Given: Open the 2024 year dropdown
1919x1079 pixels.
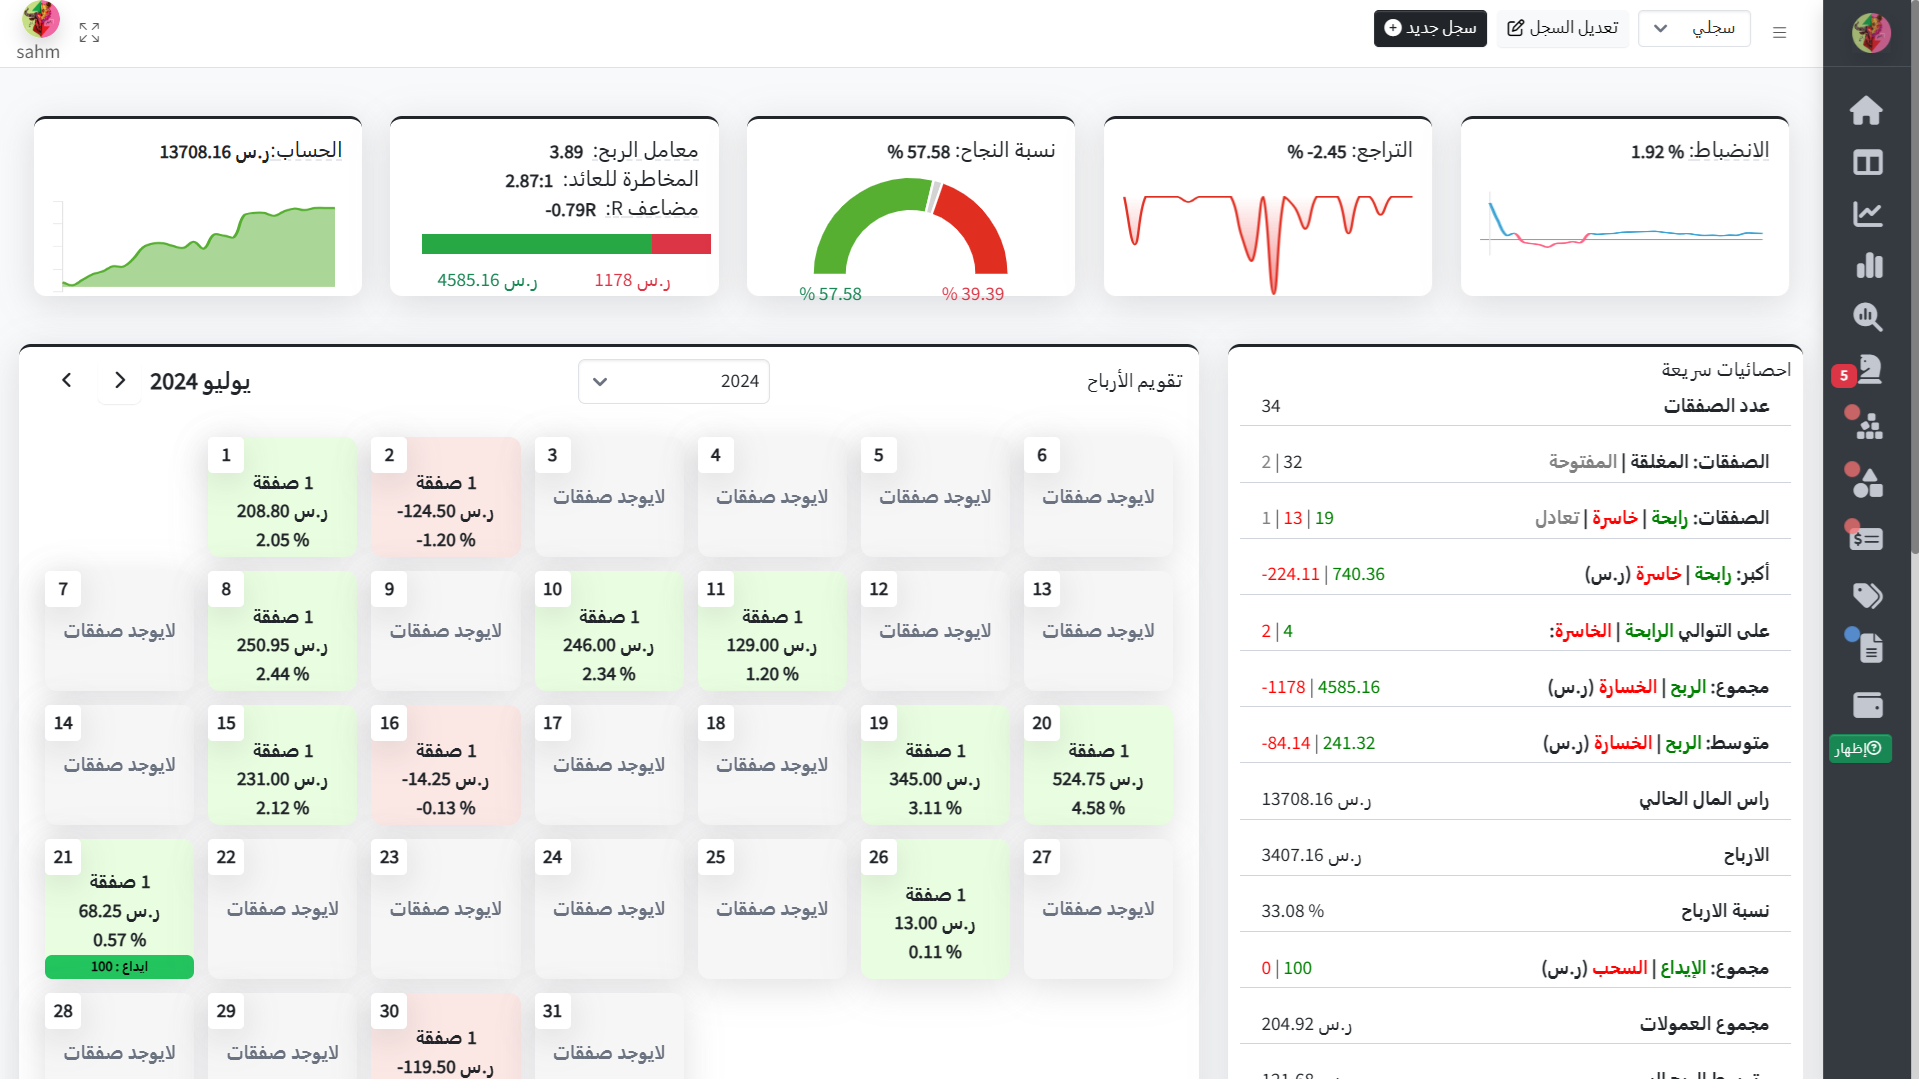Looking at the screenshot, I should pos(673,382).
